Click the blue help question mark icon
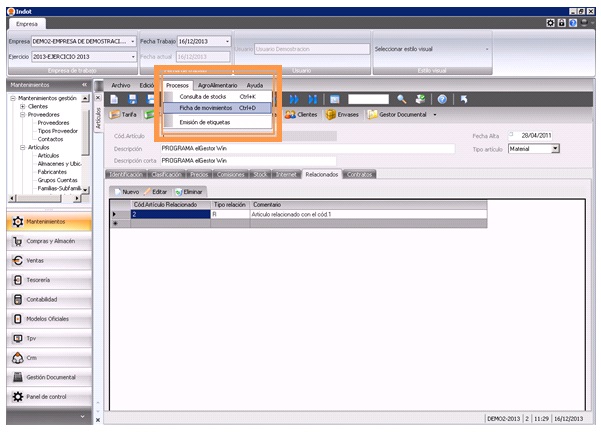601x436 pixels. (x=441, y=99)
